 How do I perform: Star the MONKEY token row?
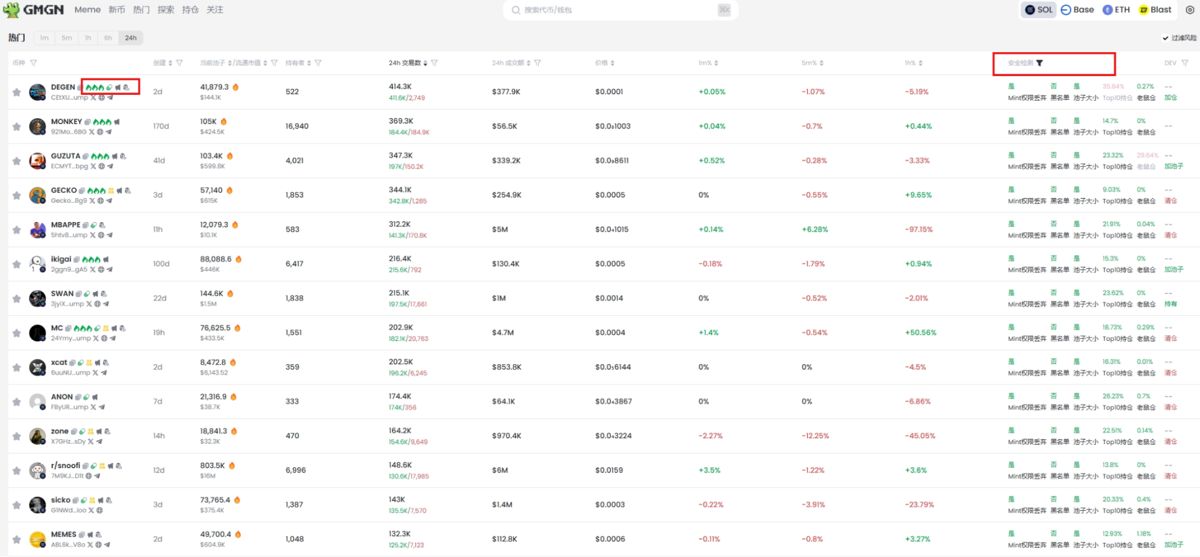coord(16,126)
